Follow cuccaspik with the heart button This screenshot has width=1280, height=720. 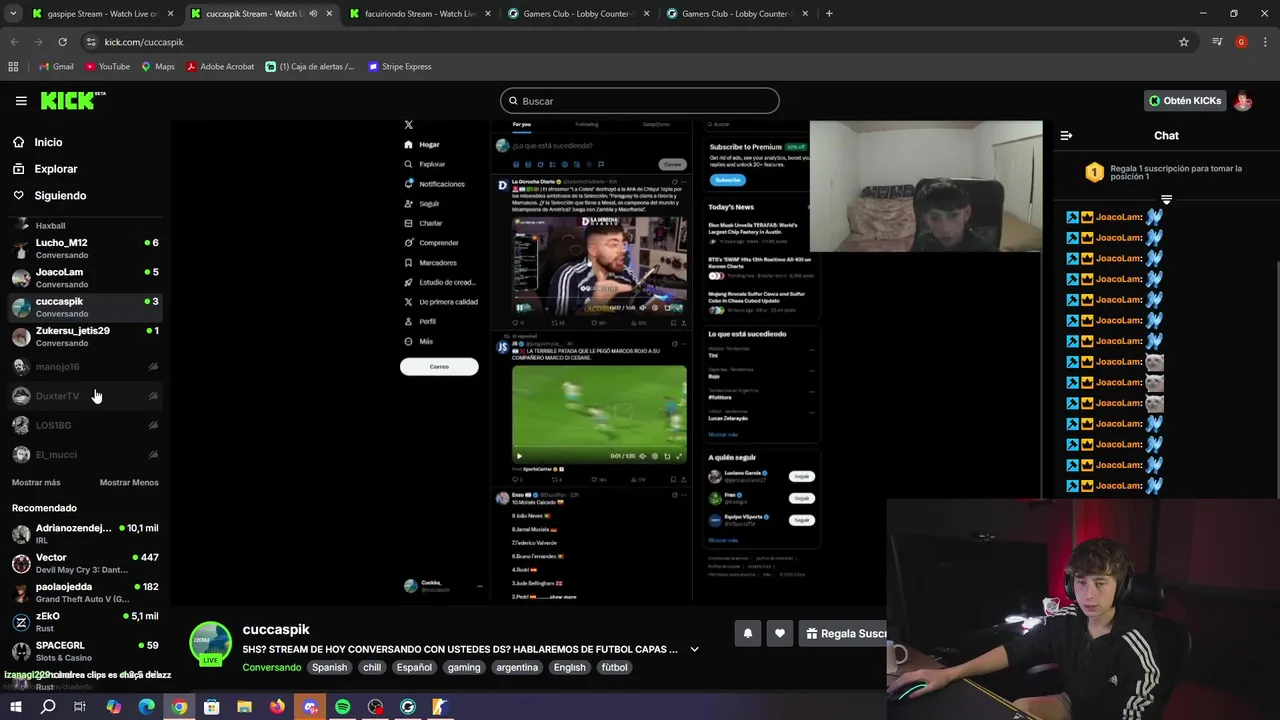coord(780,633)
